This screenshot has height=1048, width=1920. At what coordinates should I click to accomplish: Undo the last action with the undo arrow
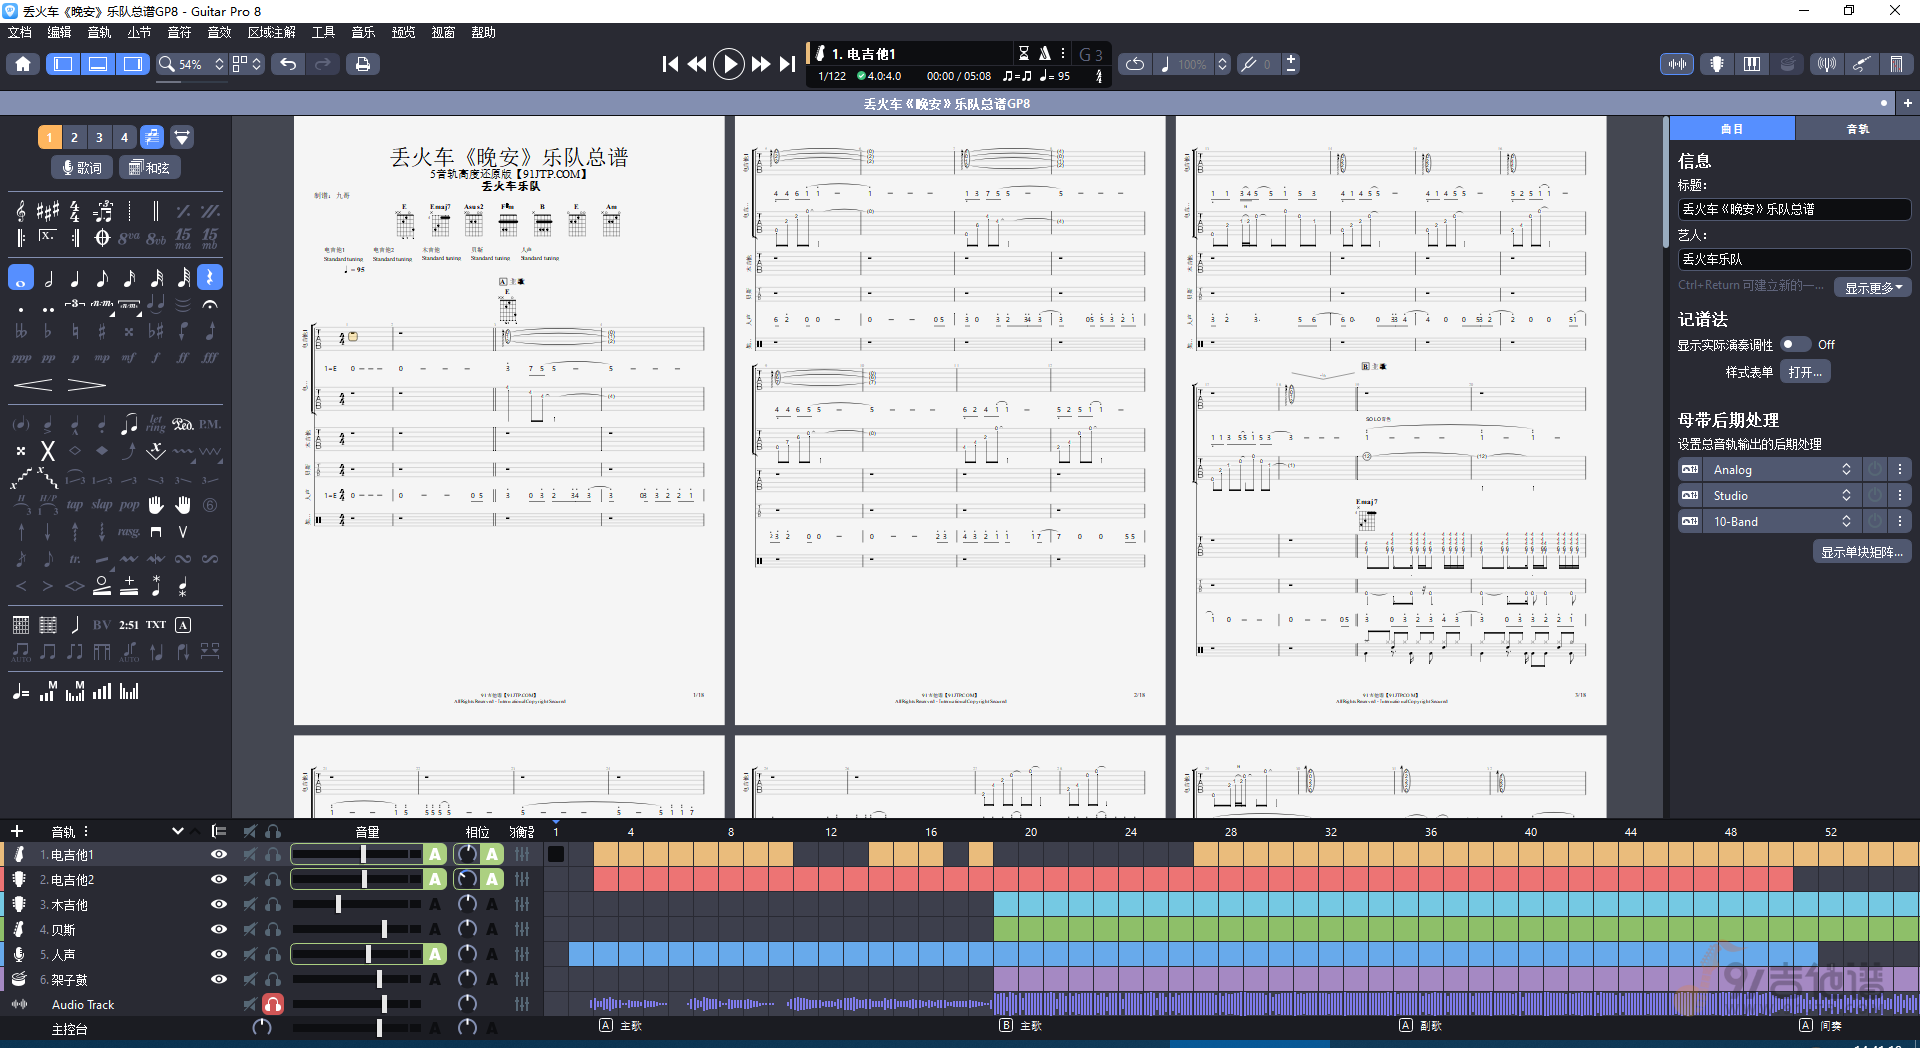pos(288,64)
